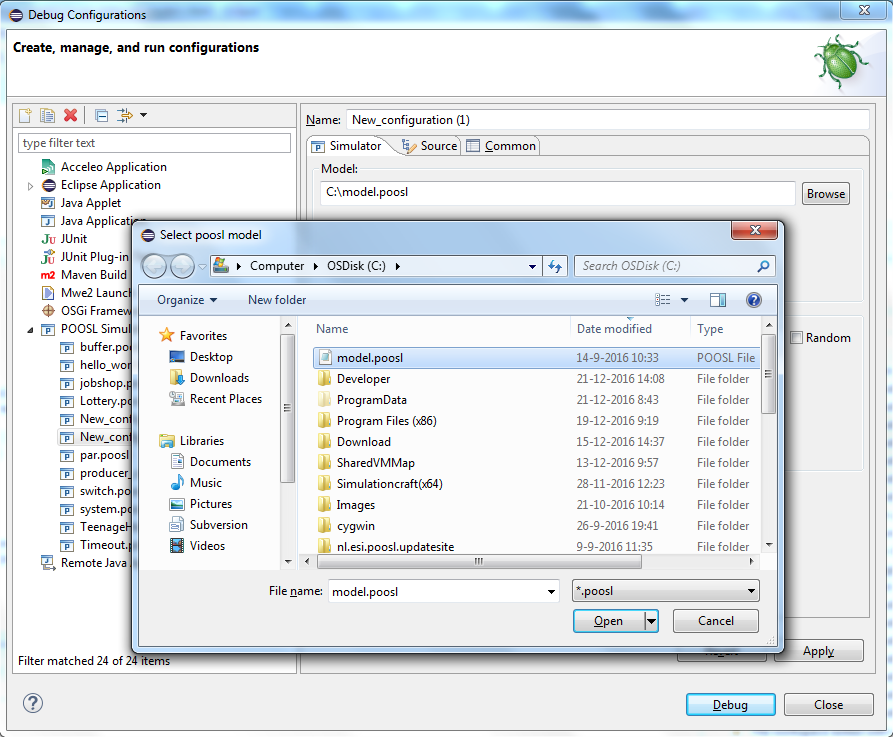Screen dimensions: 893x737
Task: Click the refresh button next to the address bar
Action: 556,266
